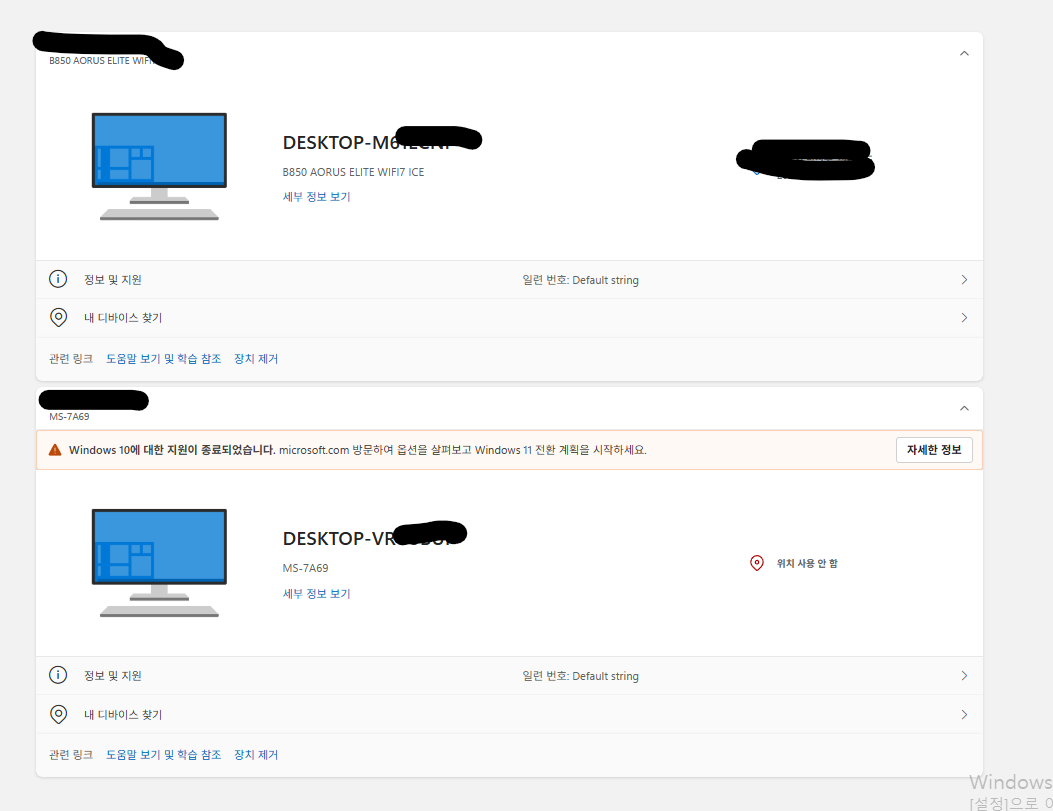Image resolution: width=1053 pixels, height=811 pixels.
Task: Expand 정보 및 지원 arrow in B850 AORUS card
Action: pyautogui.click(x=964, y=279)
